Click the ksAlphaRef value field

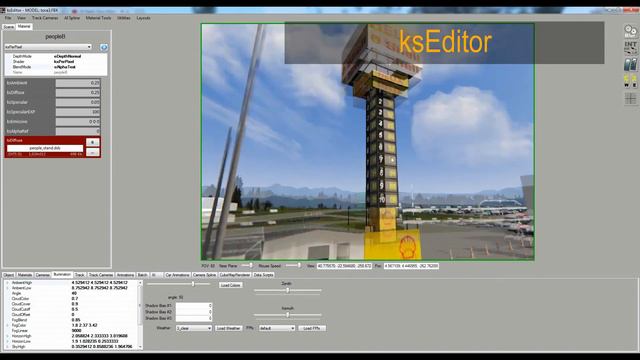tap(78, 131)
